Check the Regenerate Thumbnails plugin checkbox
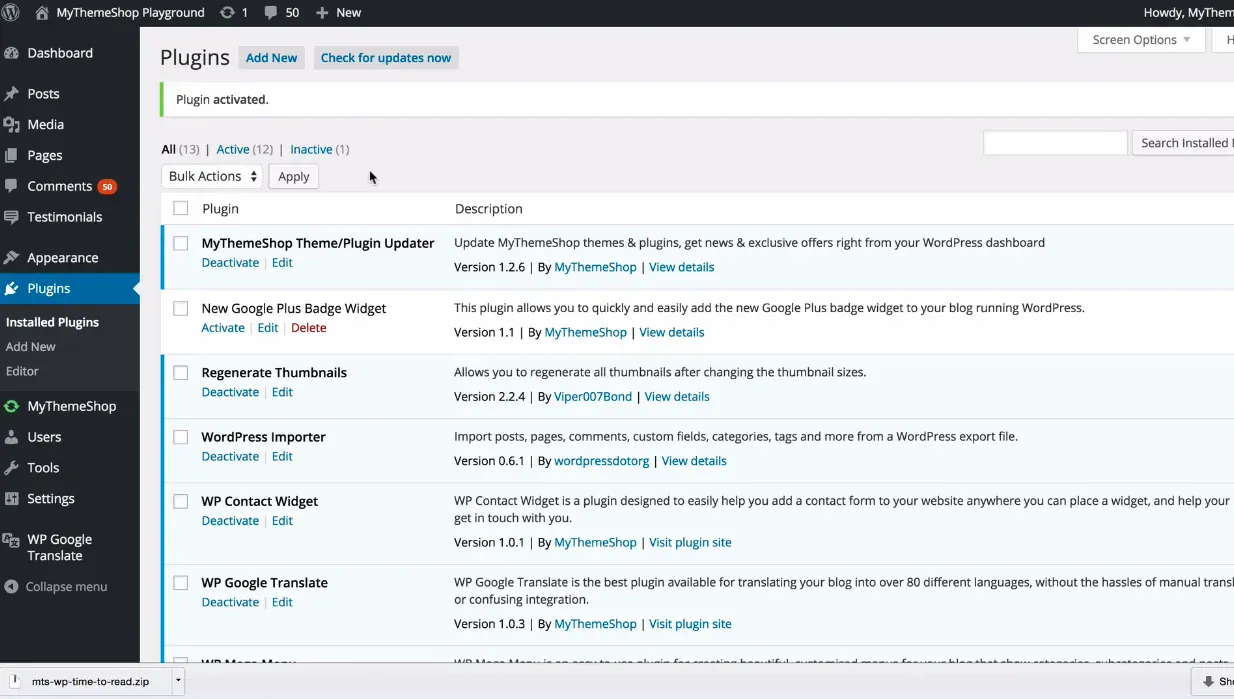1234x699 pixels. (x=181, y=373)
